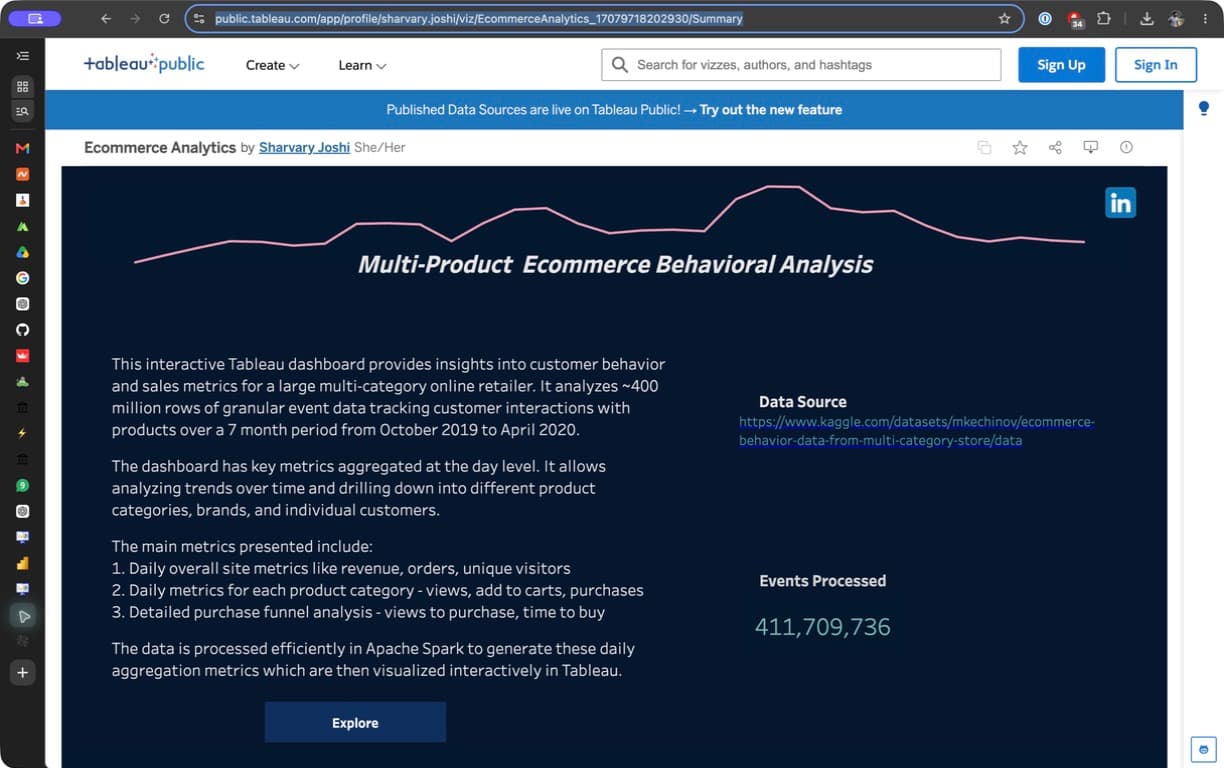1224x768 pixels.
Task: Click the duplicate copy icon in the viz toolbar
Action: tap(984, 148)
